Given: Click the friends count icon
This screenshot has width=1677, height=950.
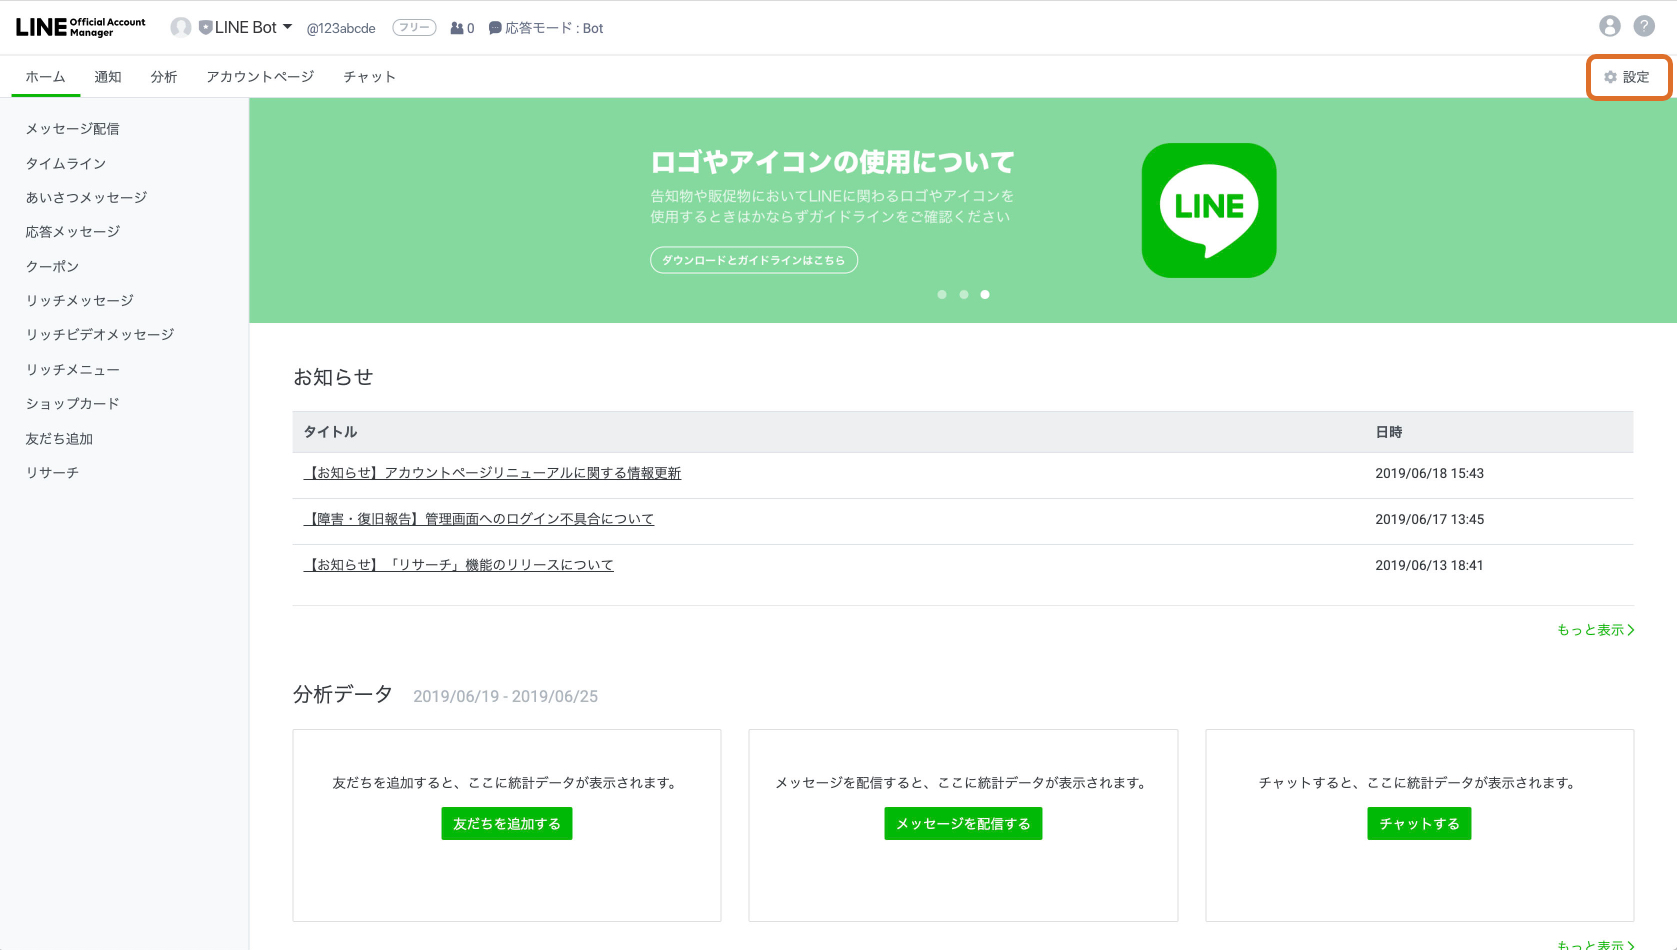Looking at the screenshot, I should pos(457,28).
